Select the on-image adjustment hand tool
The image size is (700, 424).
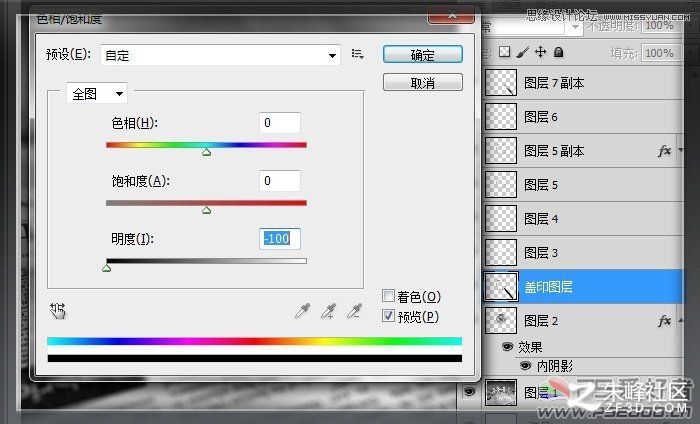point(58,311)
